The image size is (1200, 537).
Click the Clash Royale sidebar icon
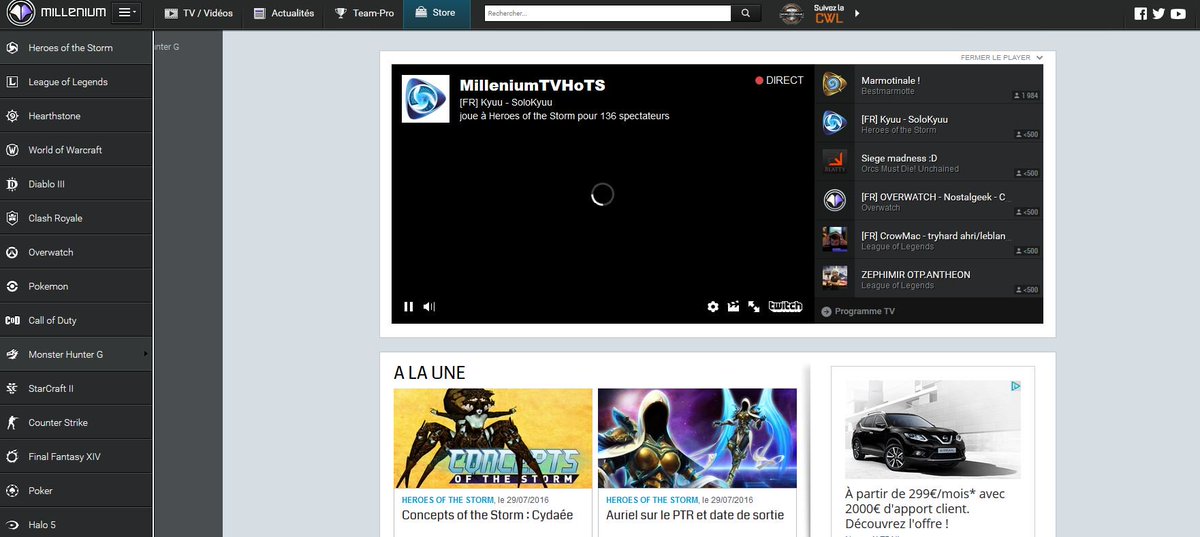(12, 218)
